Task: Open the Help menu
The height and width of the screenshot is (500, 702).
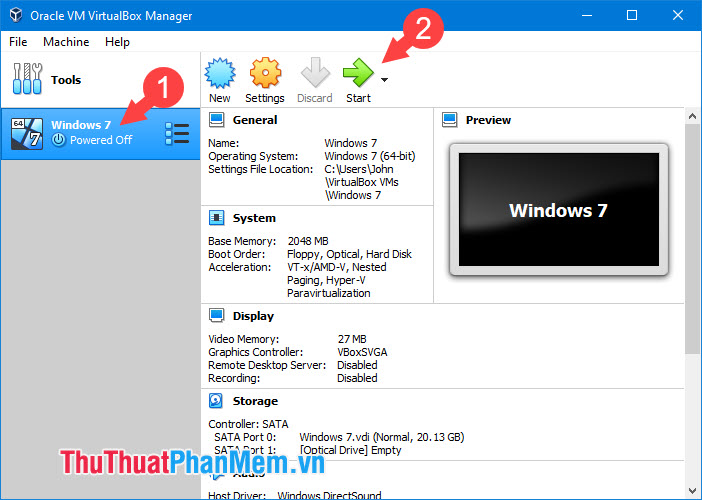Action: point(117,42)
